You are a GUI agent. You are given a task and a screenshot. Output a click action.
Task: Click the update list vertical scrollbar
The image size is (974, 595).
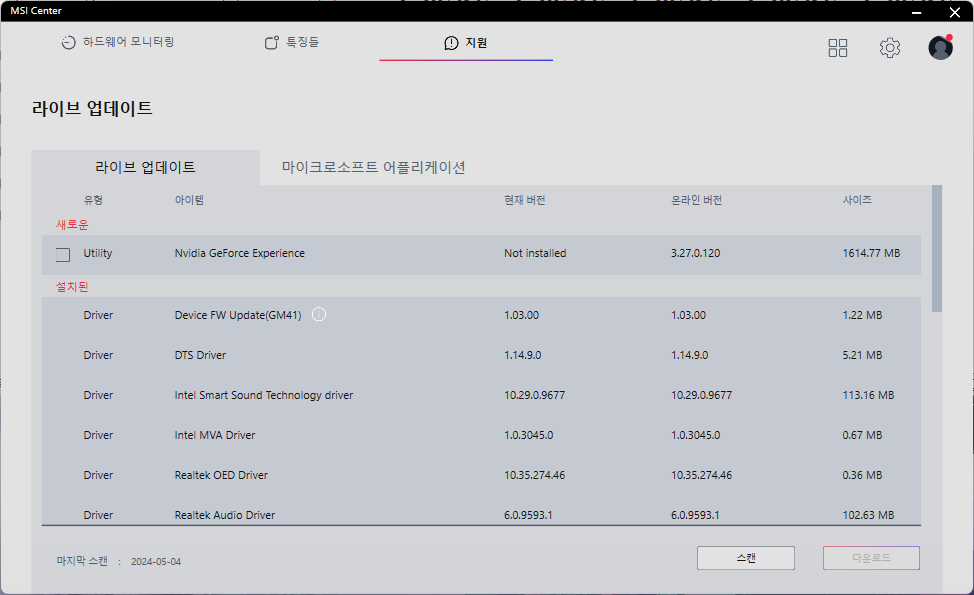(x=937, y=248)
